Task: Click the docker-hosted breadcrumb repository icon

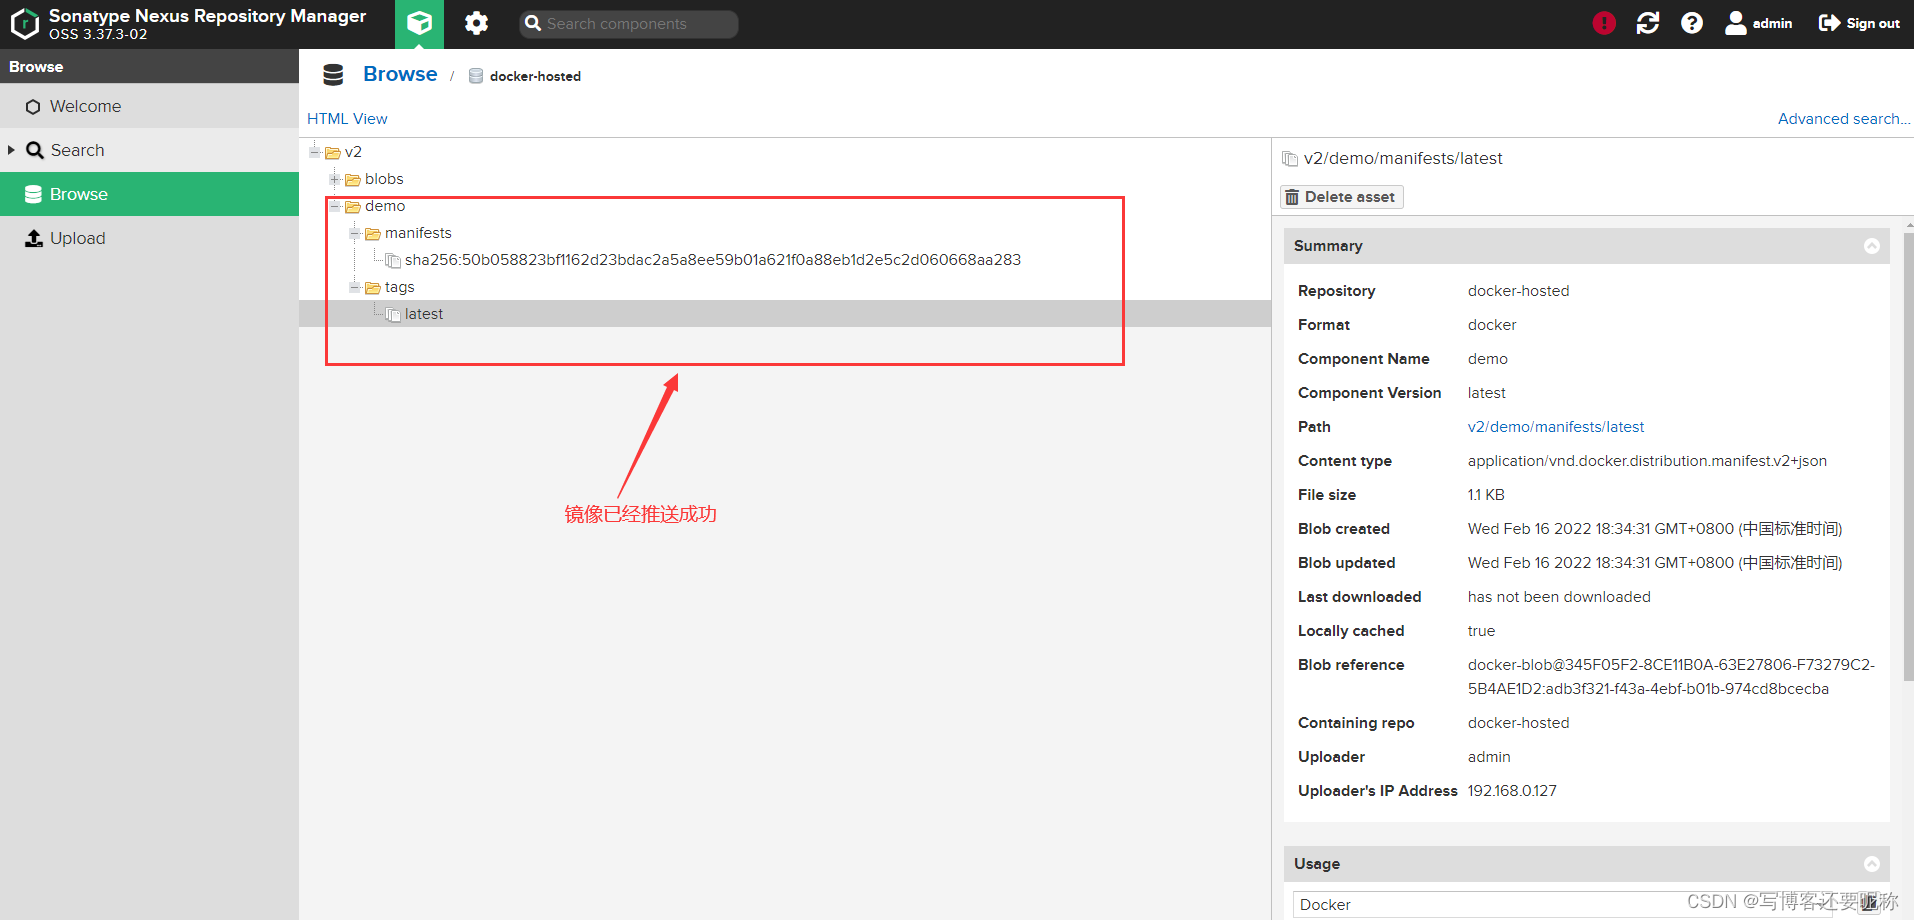Action: [x=476, y=76]
